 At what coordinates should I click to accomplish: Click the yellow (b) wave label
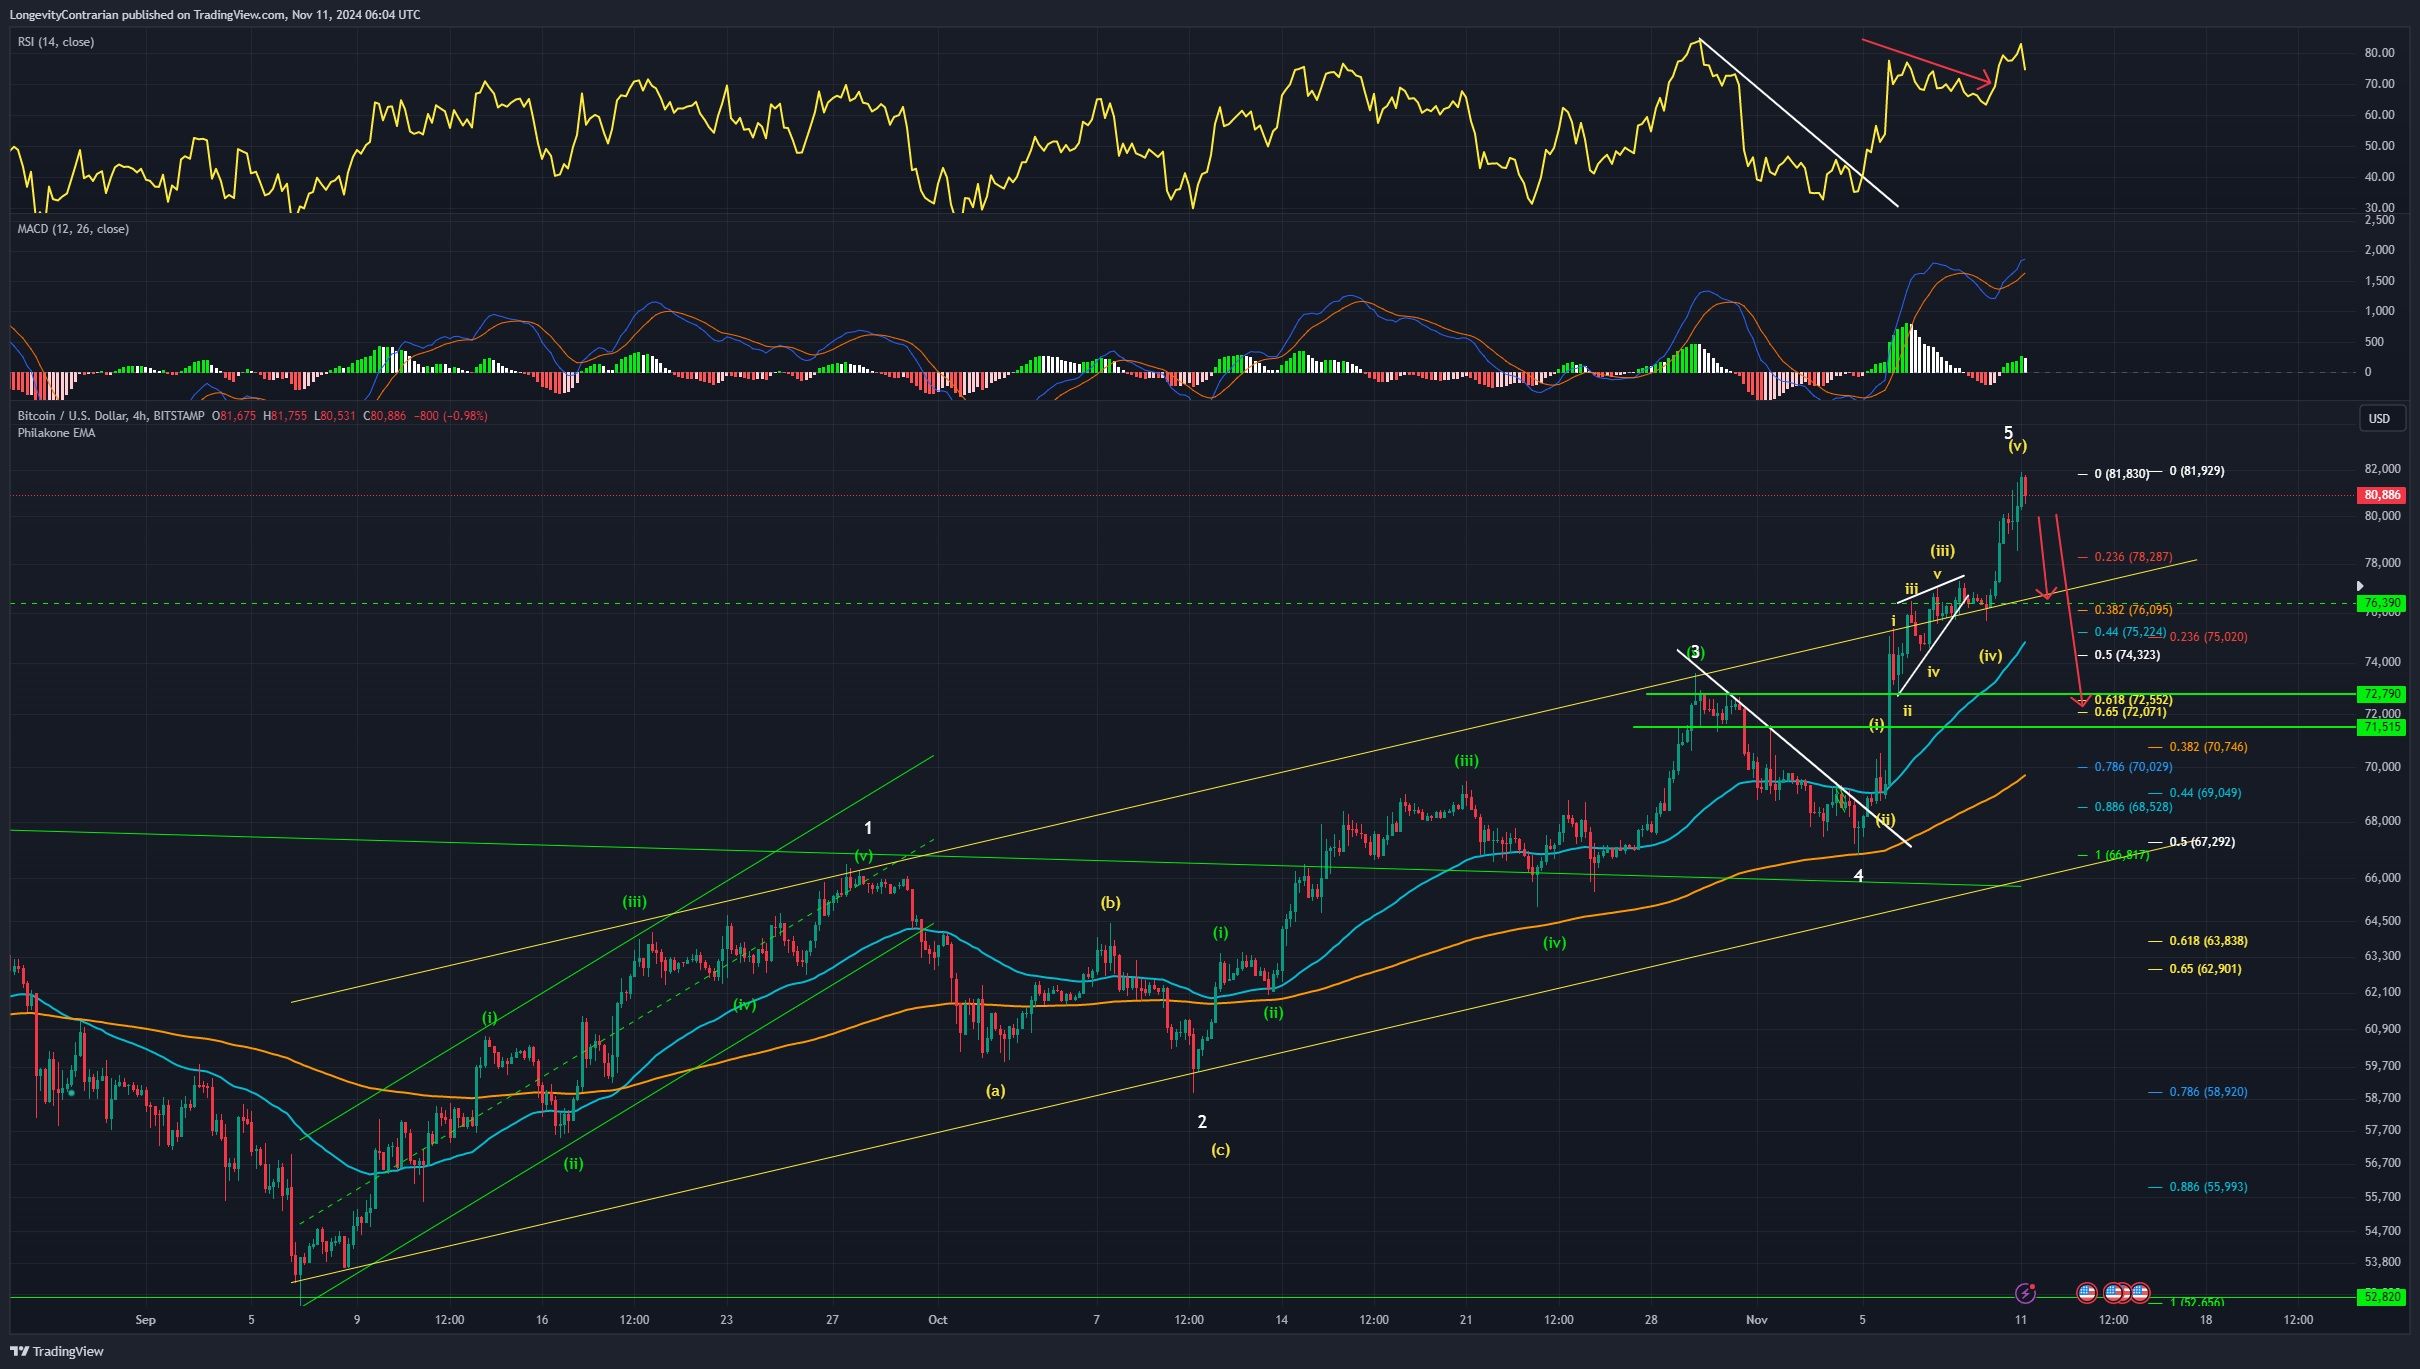pos(1110,903)
